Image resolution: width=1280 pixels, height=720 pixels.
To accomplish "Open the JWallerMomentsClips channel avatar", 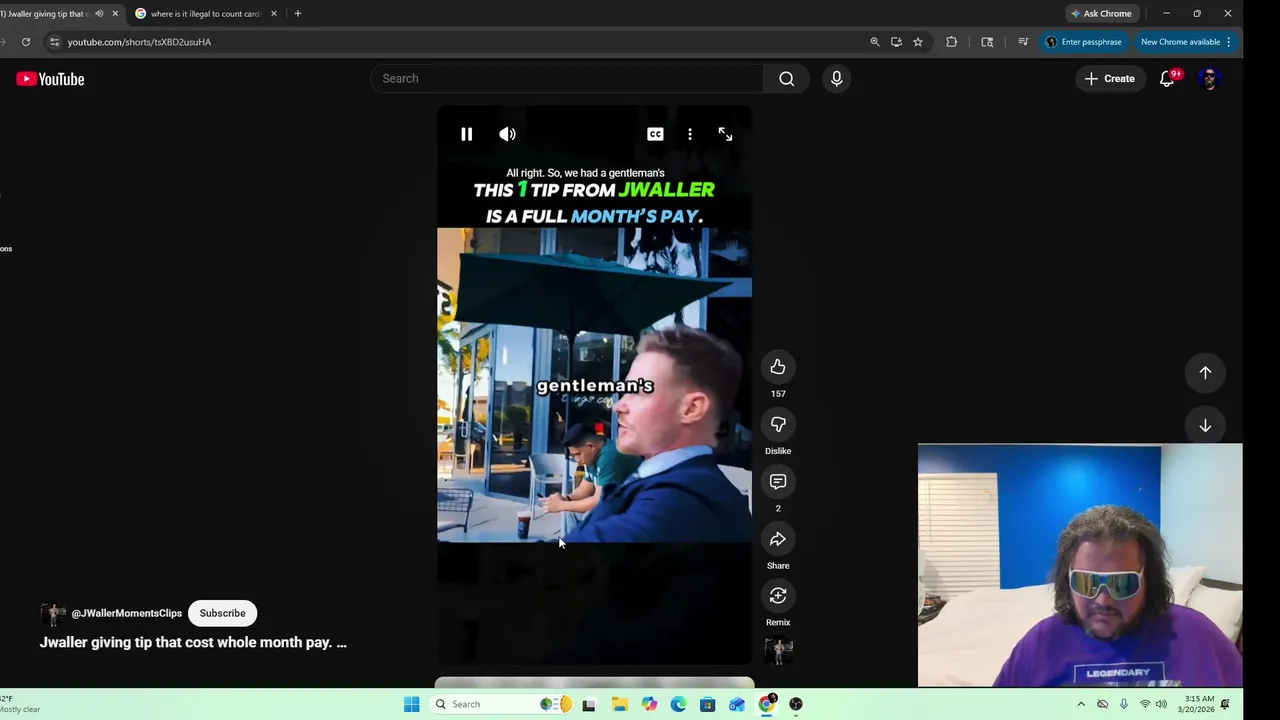I will 53,613.
